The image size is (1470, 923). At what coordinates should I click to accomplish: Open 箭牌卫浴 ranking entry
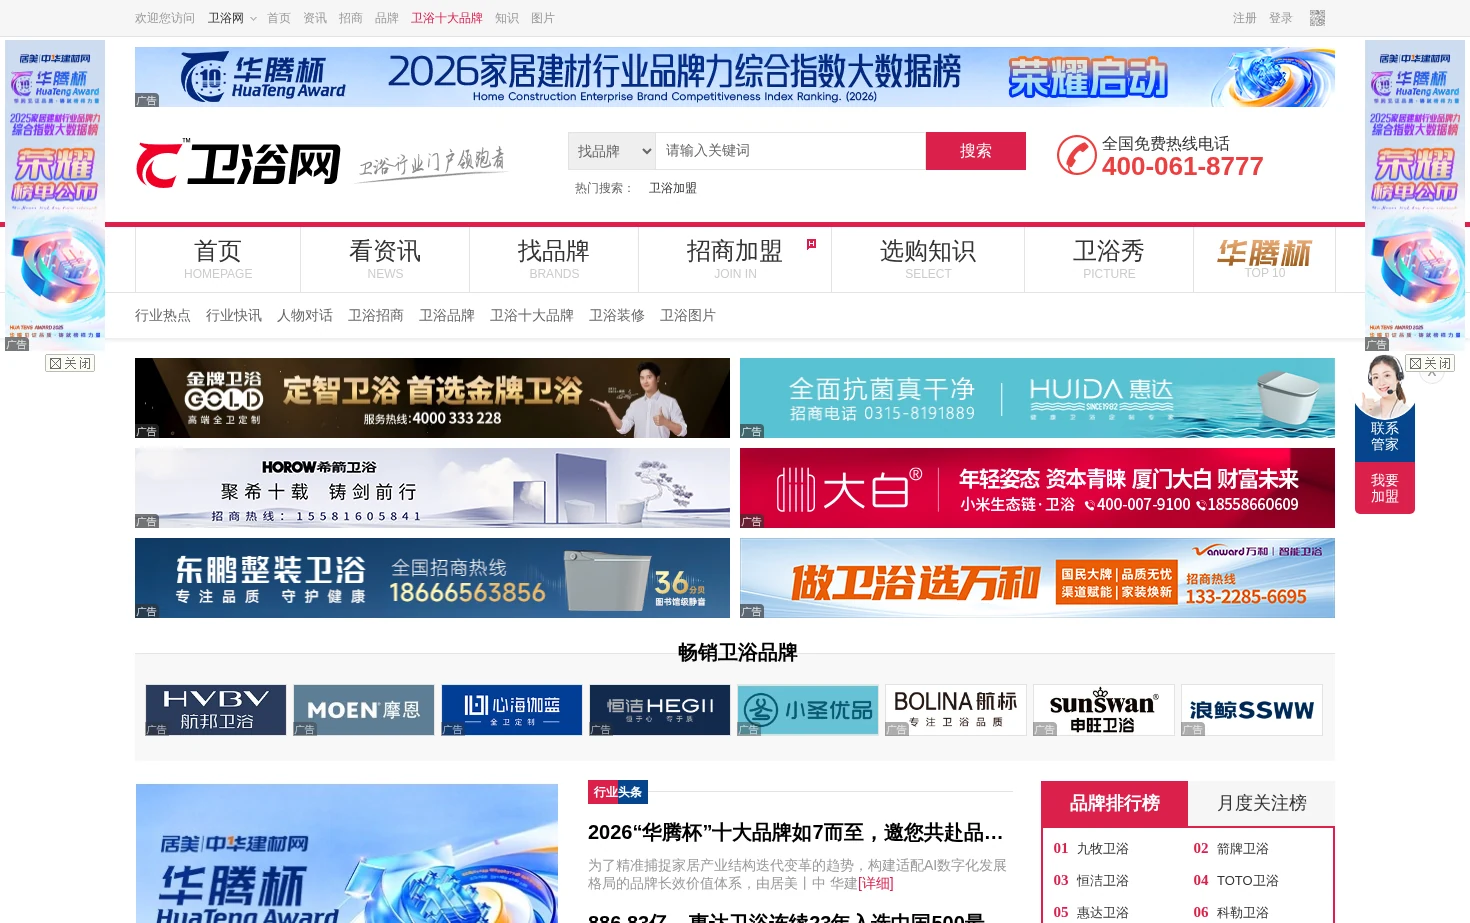point(1242,849)
